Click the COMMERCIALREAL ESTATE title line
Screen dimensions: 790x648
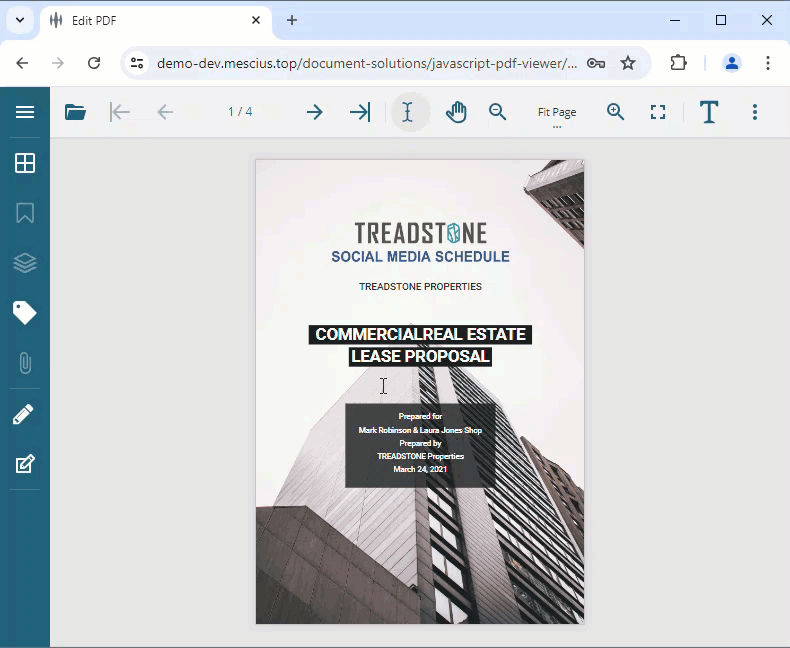pos(420,334)
